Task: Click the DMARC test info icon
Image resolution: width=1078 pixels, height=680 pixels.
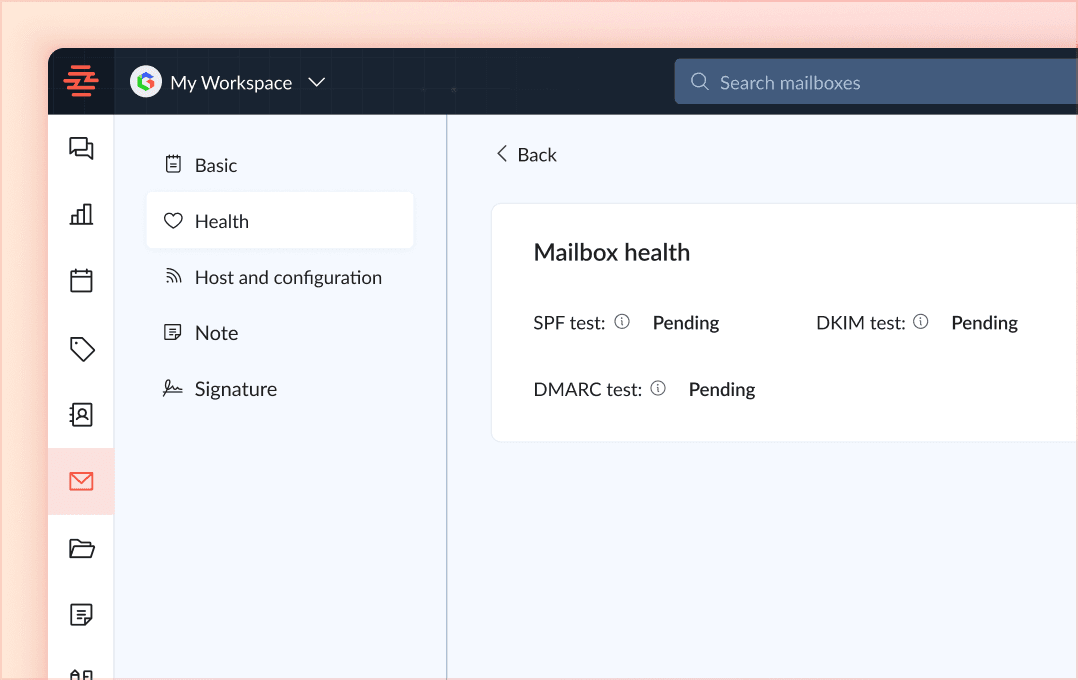Action: [x=658, y=388]
